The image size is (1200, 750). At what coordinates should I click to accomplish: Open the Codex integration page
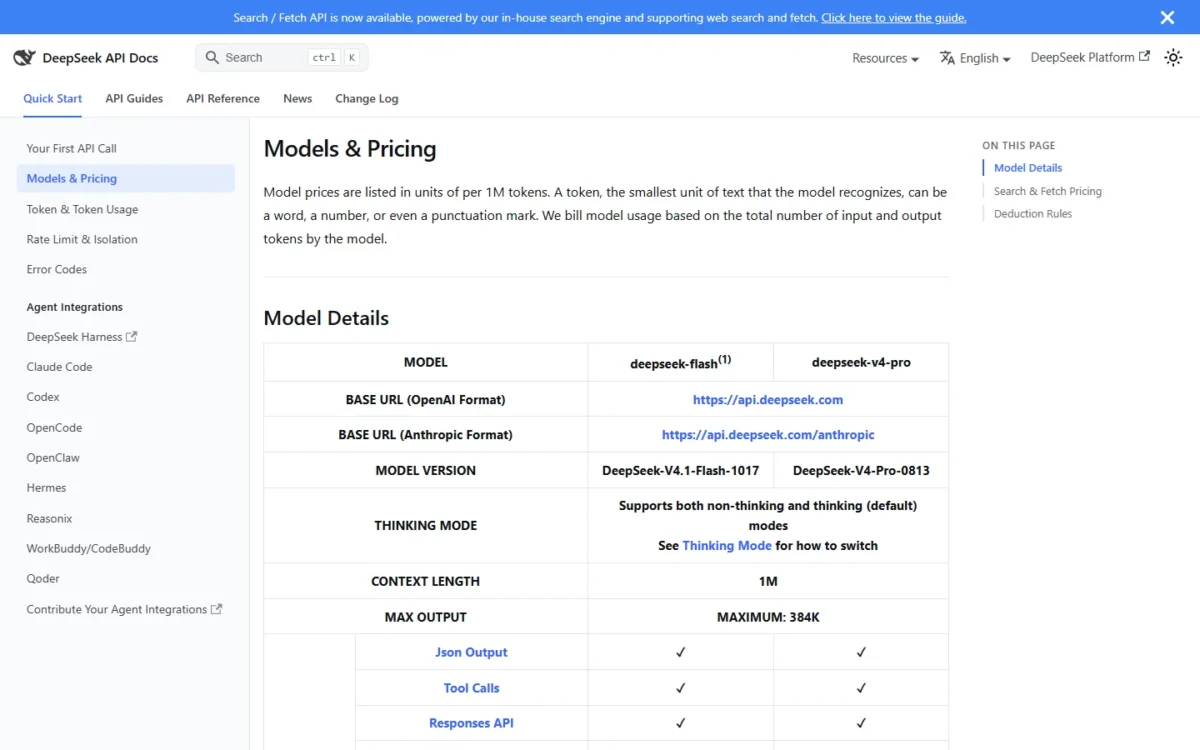pos(126,397)
